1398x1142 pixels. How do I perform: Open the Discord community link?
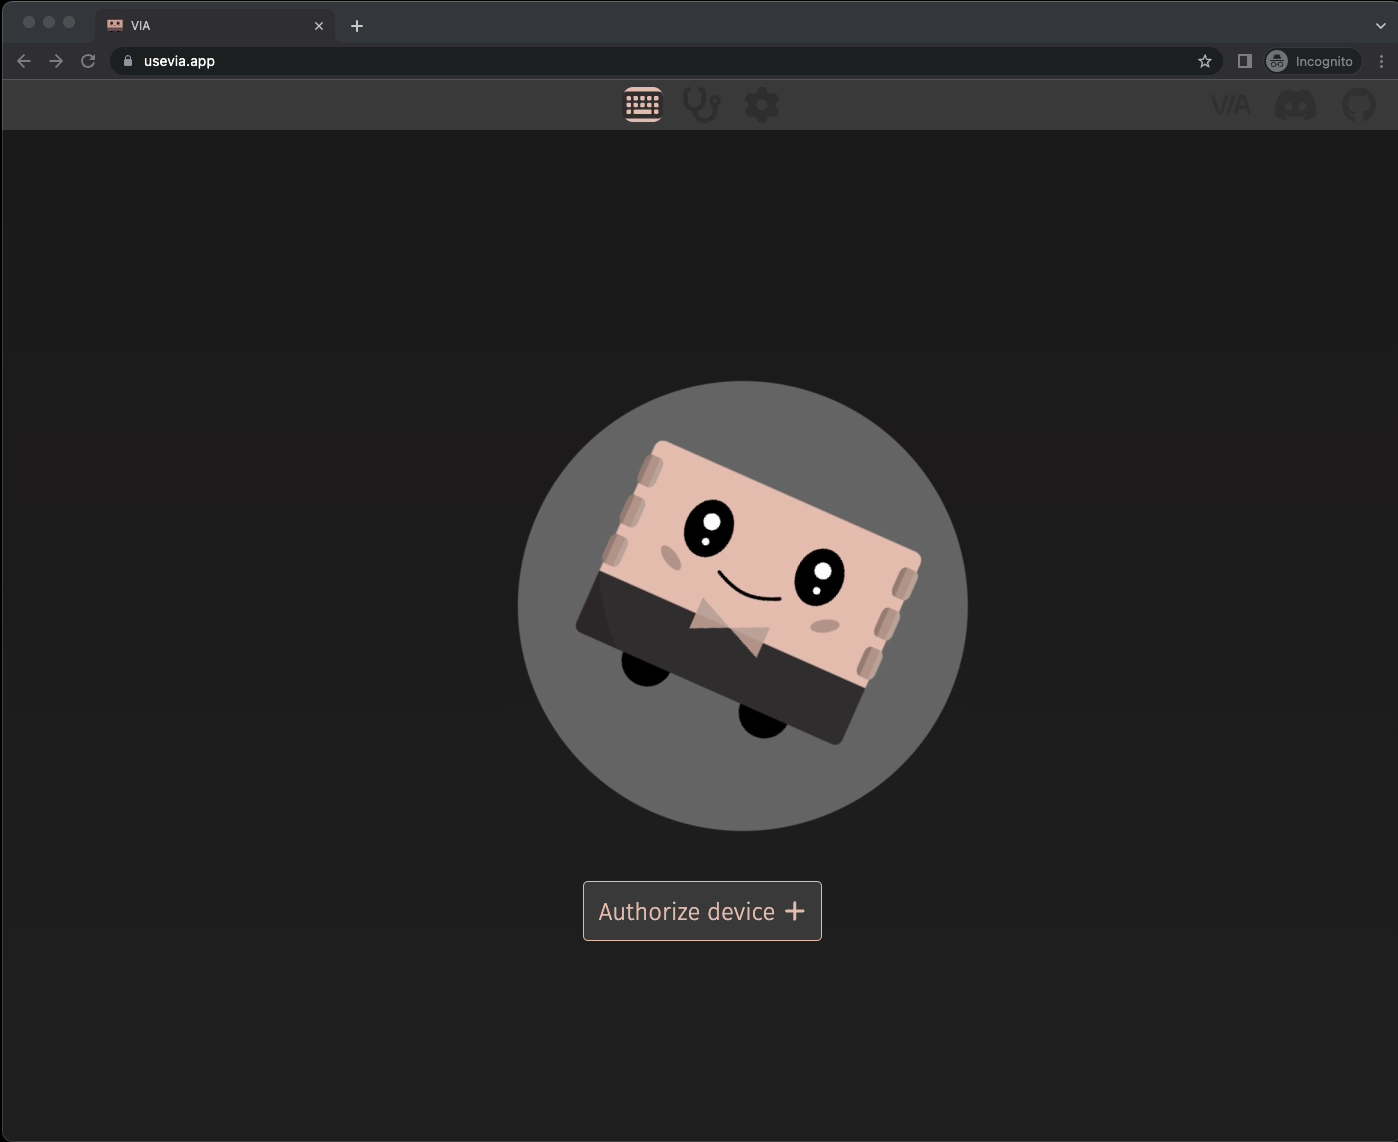(1295, 104)
